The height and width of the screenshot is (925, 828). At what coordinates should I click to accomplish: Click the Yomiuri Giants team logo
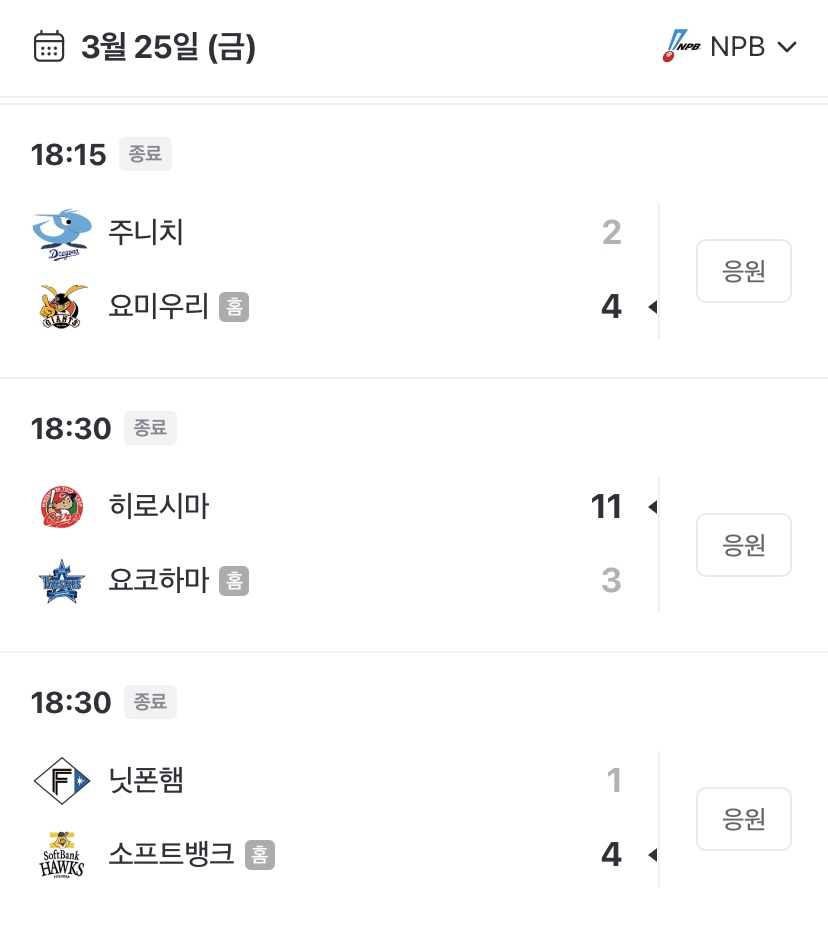pos(61,307)
